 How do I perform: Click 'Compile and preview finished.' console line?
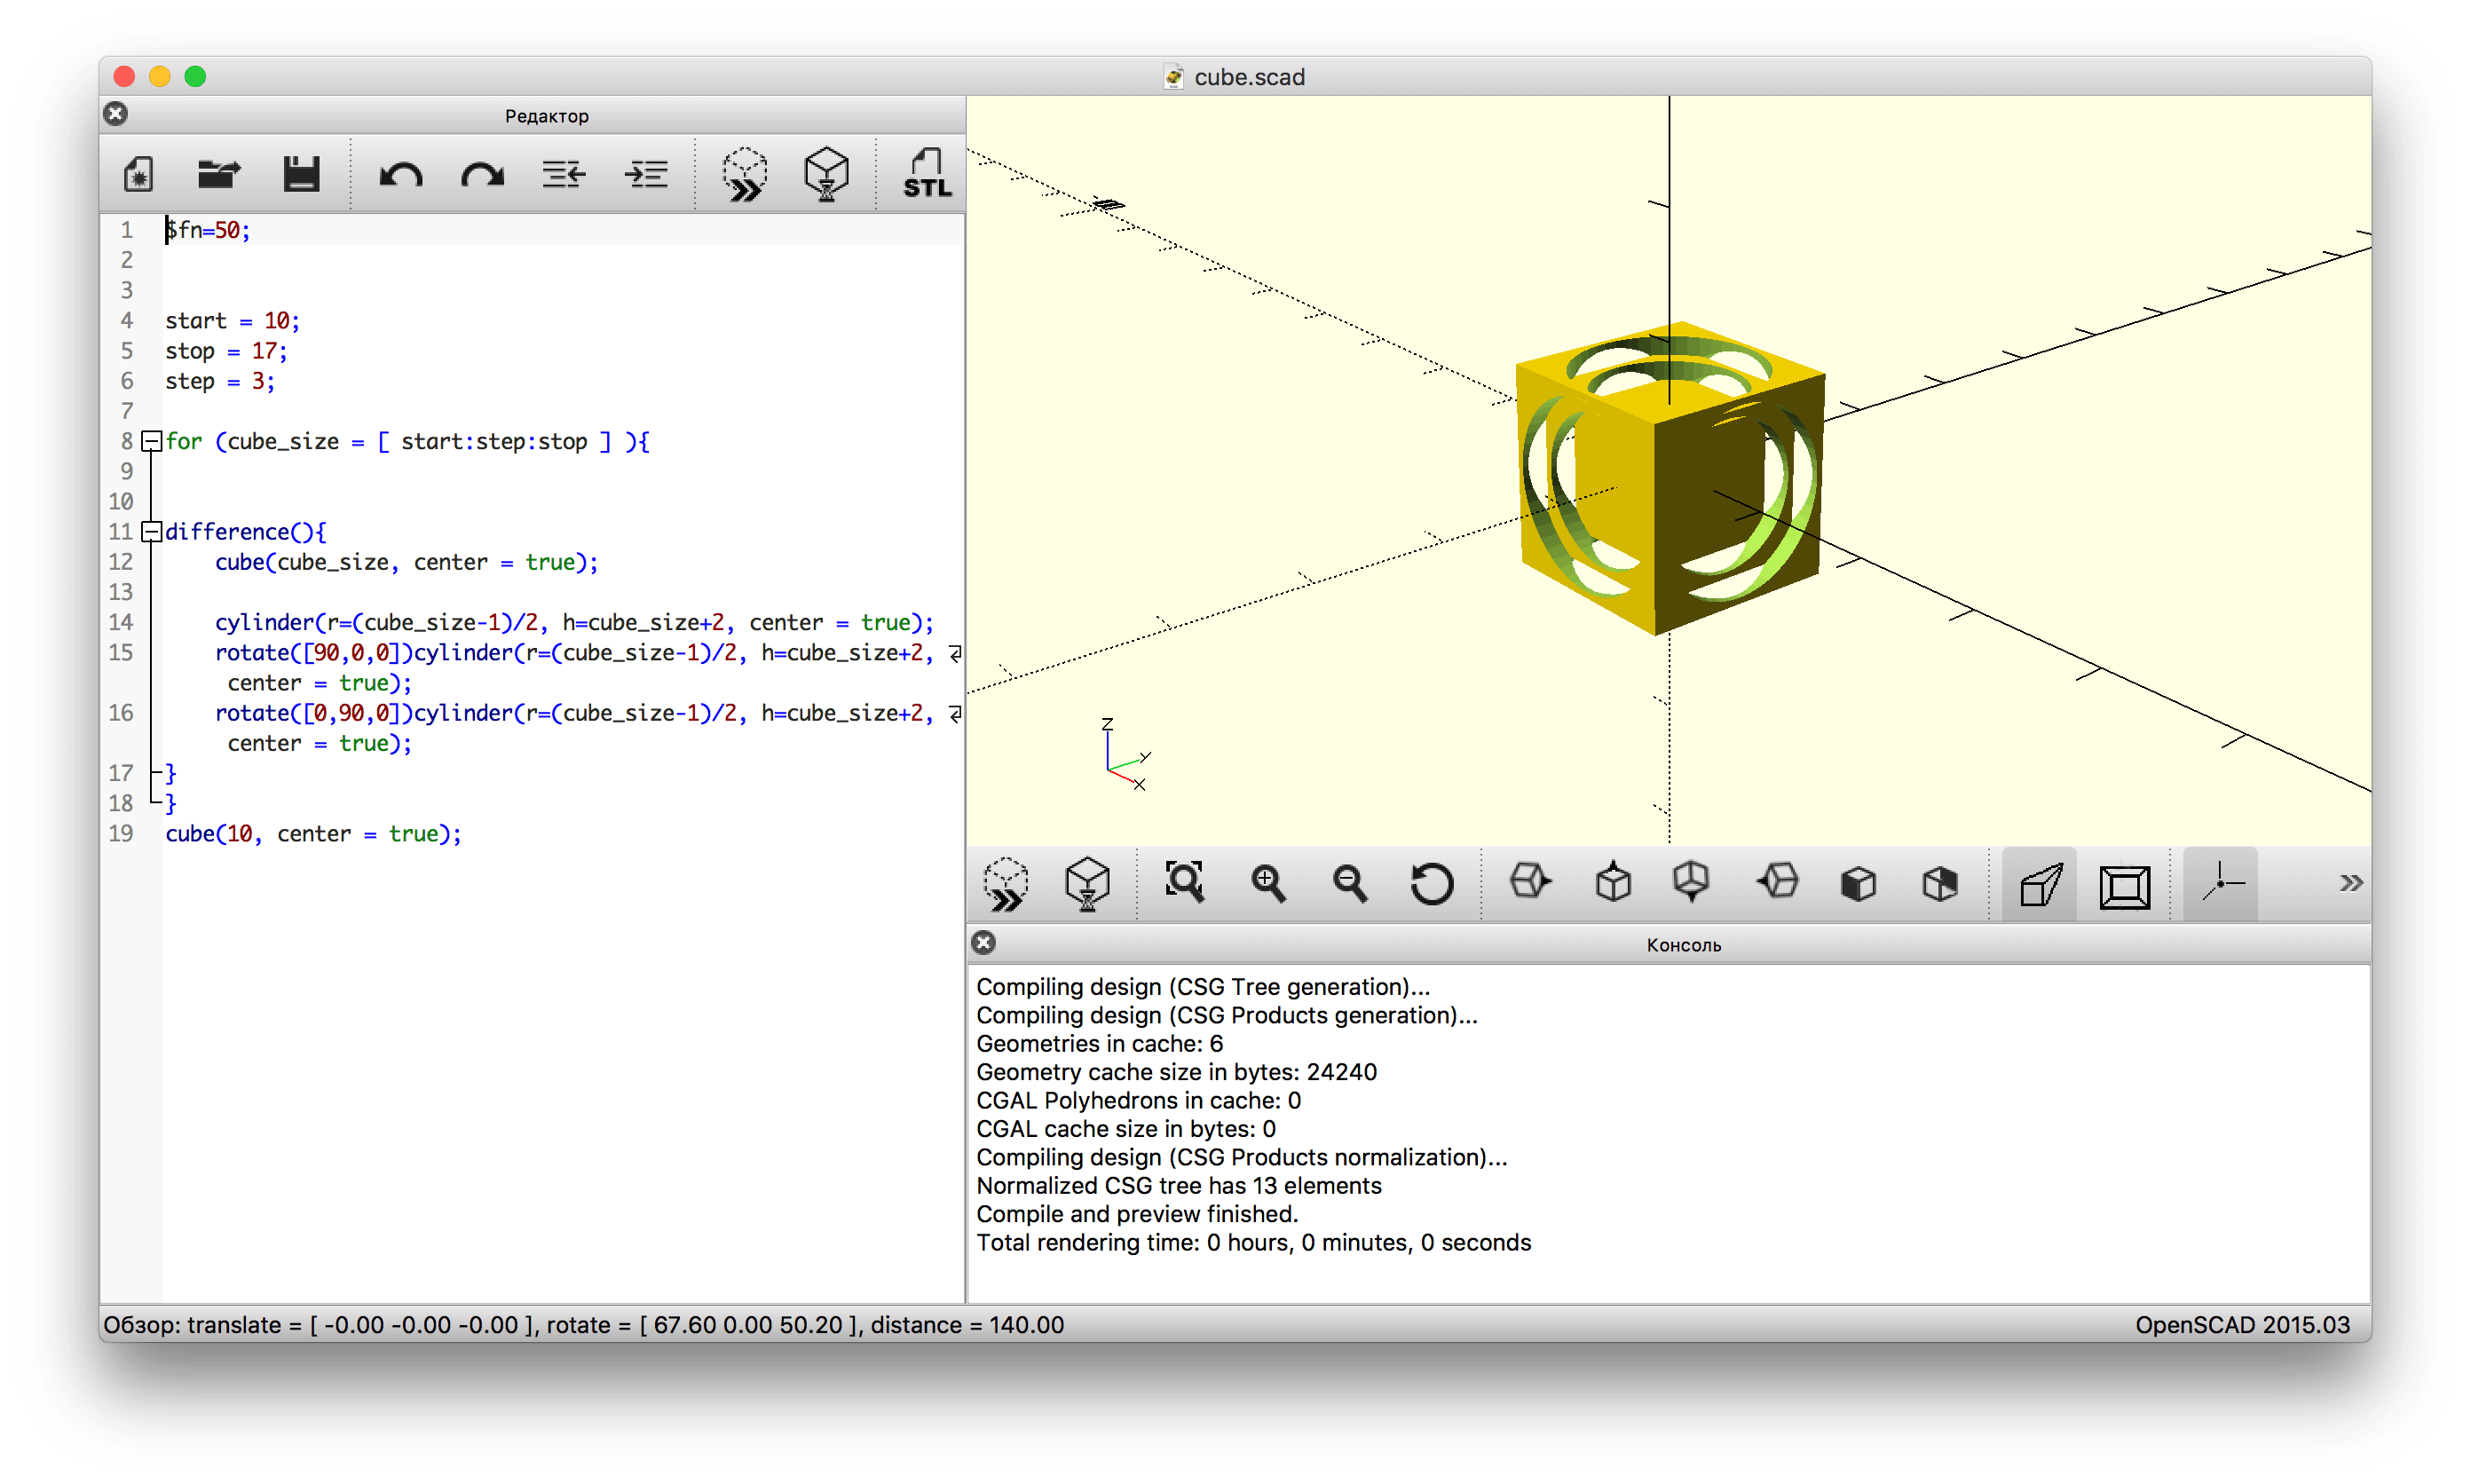[x=1136, y=1214]
